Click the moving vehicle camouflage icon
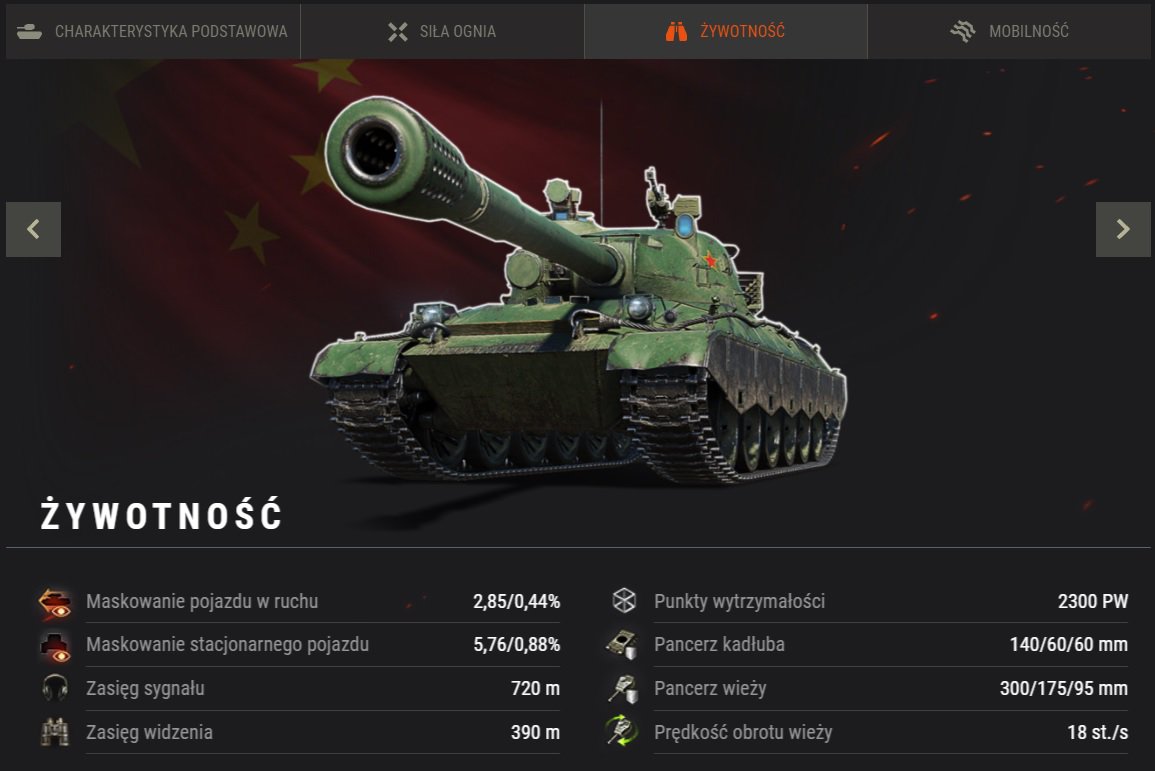The image size is (1155, 771). click(x=55, y=602)
